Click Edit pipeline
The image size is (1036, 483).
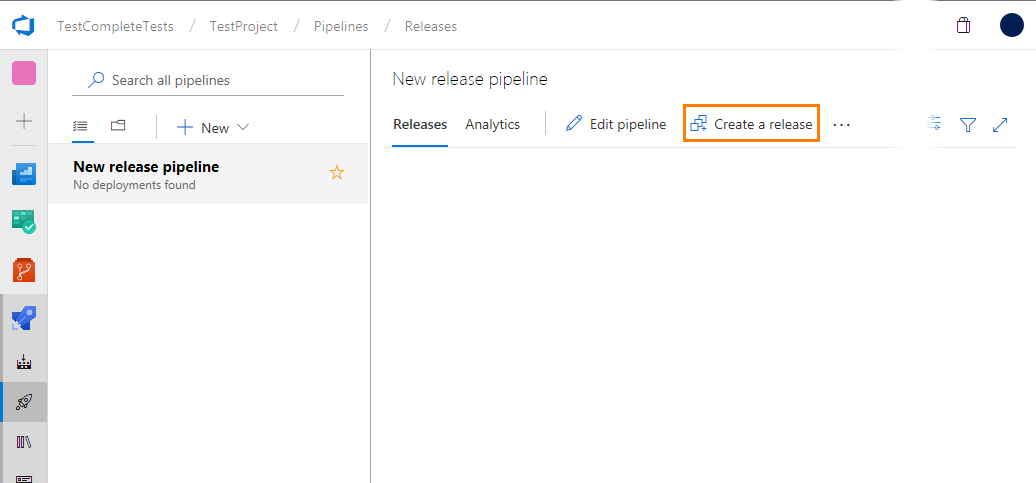click(x=616, y=124)
